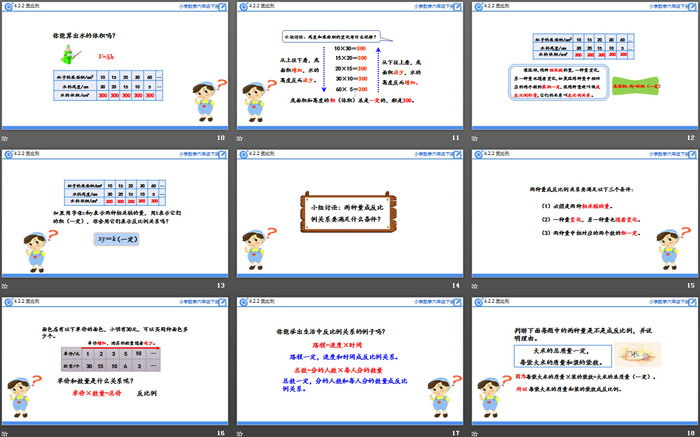The width and height of the screenshot is (700, 437).
Task: Click the slide number label 16
Action: (x=221, y=433)
